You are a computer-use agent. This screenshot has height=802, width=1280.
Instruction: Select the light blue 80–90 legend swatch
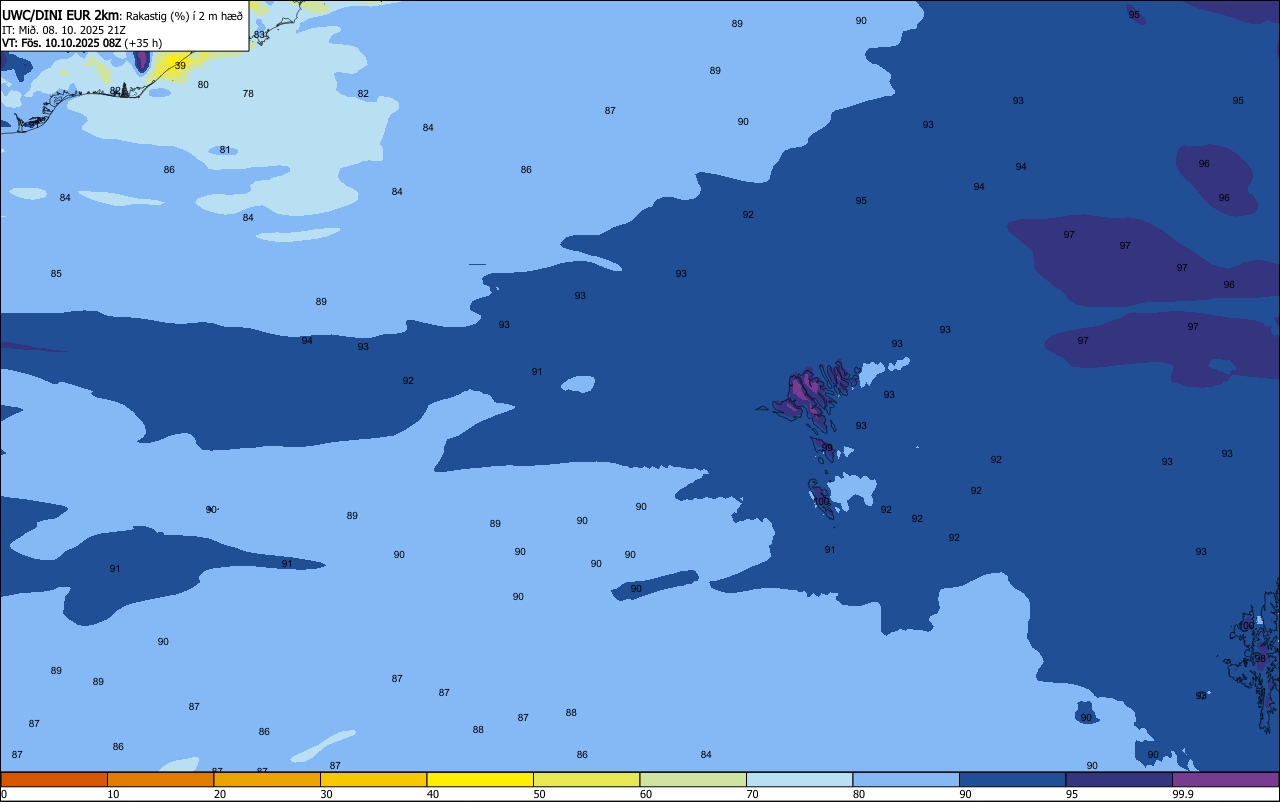coord(906,779)
